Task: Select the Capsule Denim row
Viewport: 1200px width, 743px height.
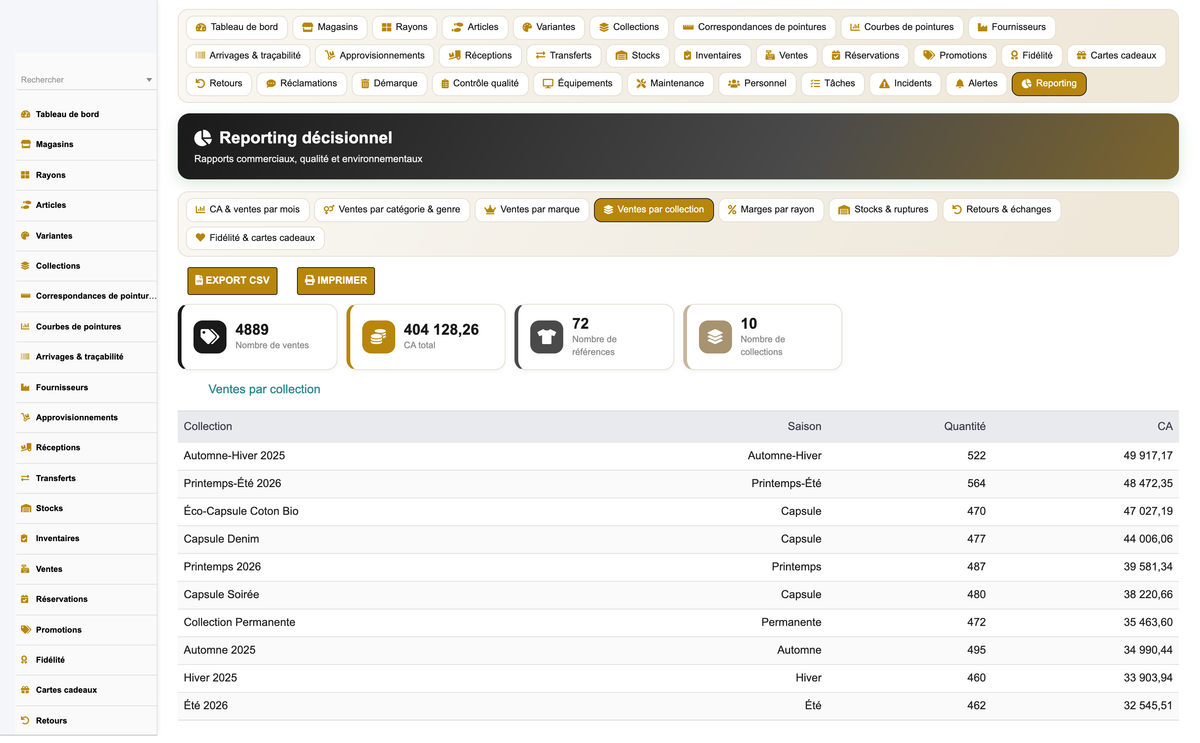Action: coord(678,540)
